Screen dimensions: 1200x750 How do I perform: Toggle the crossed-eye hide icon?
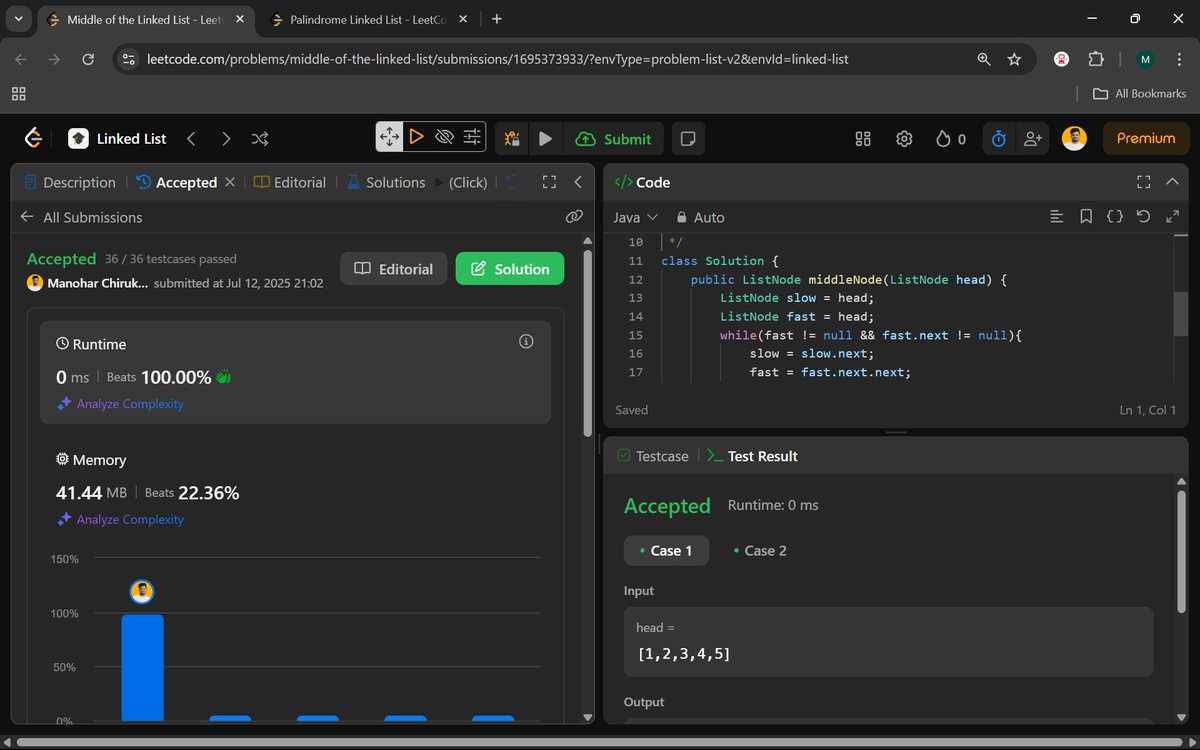pos(445,137)
